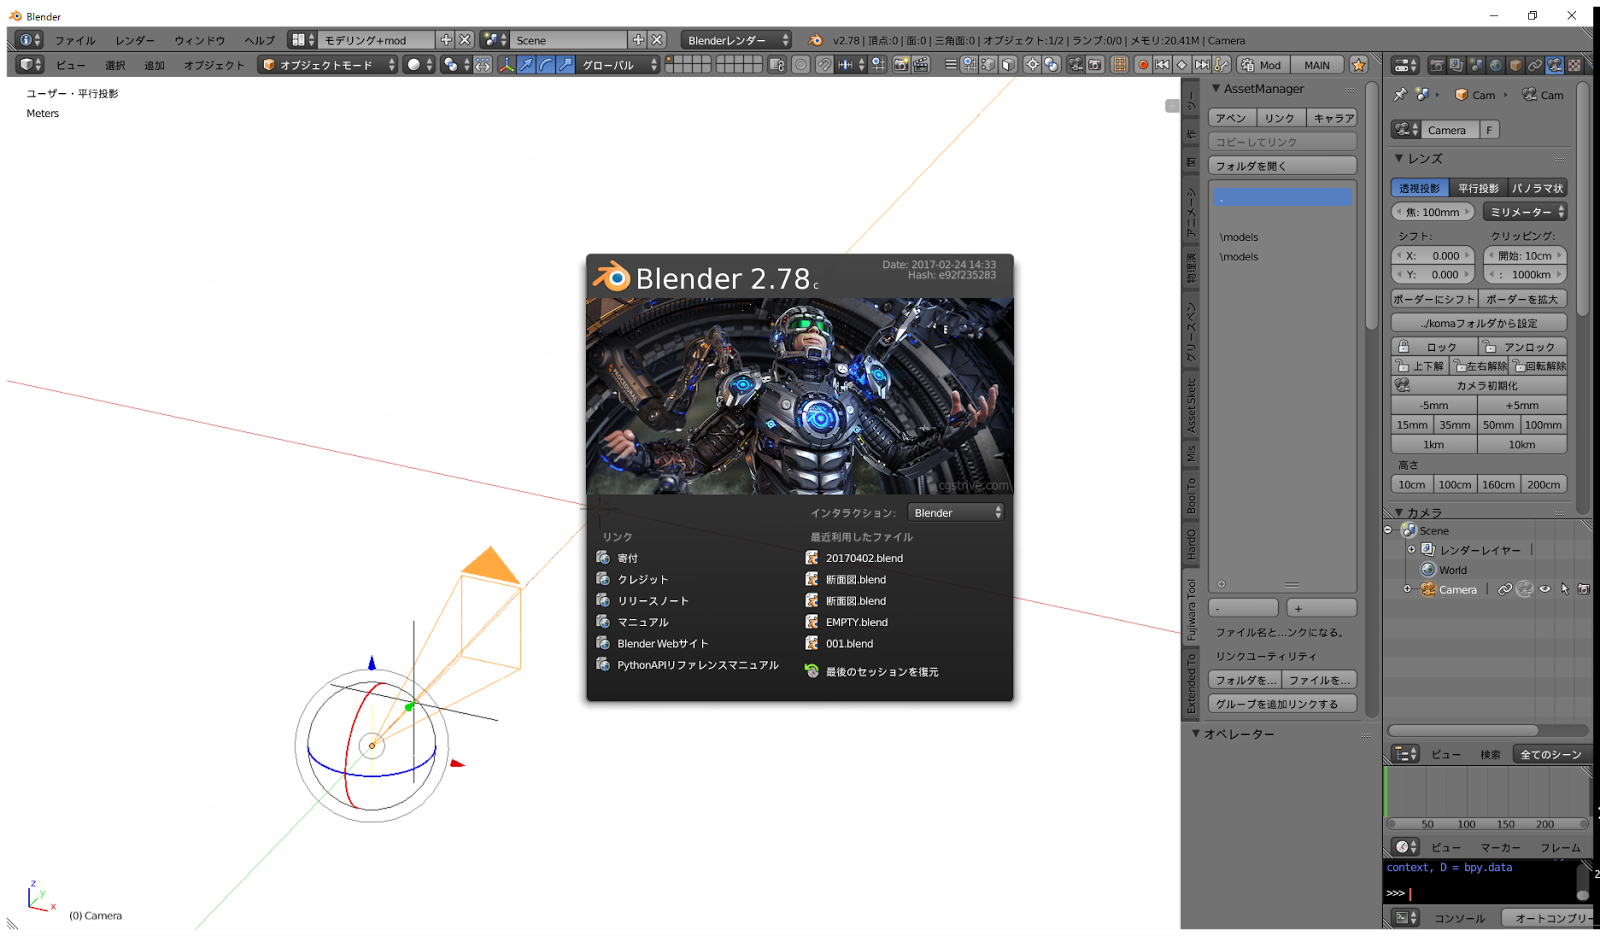
Task: Collapse the レンズ panel section
Action: 1399,159
